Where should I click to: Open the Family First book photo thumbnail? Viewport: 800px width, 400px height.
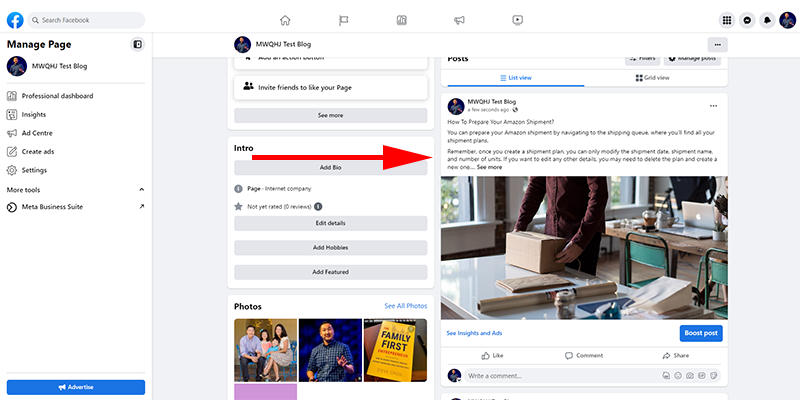(395, 351)
